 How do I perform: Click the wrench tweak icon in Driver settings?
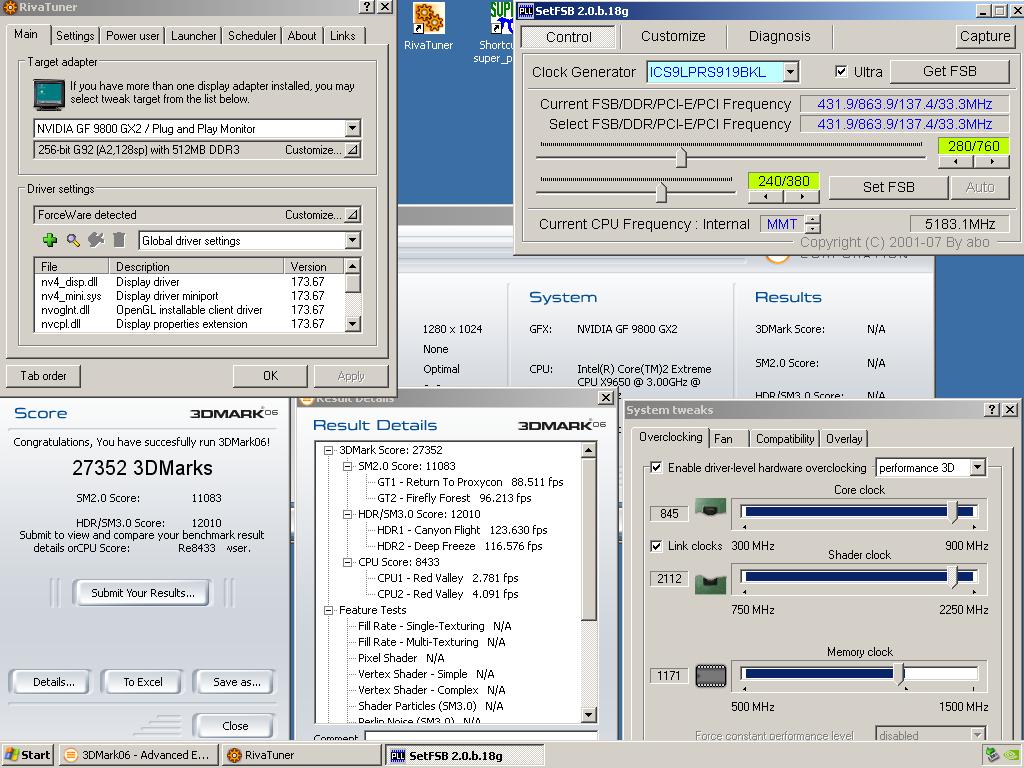96,240
